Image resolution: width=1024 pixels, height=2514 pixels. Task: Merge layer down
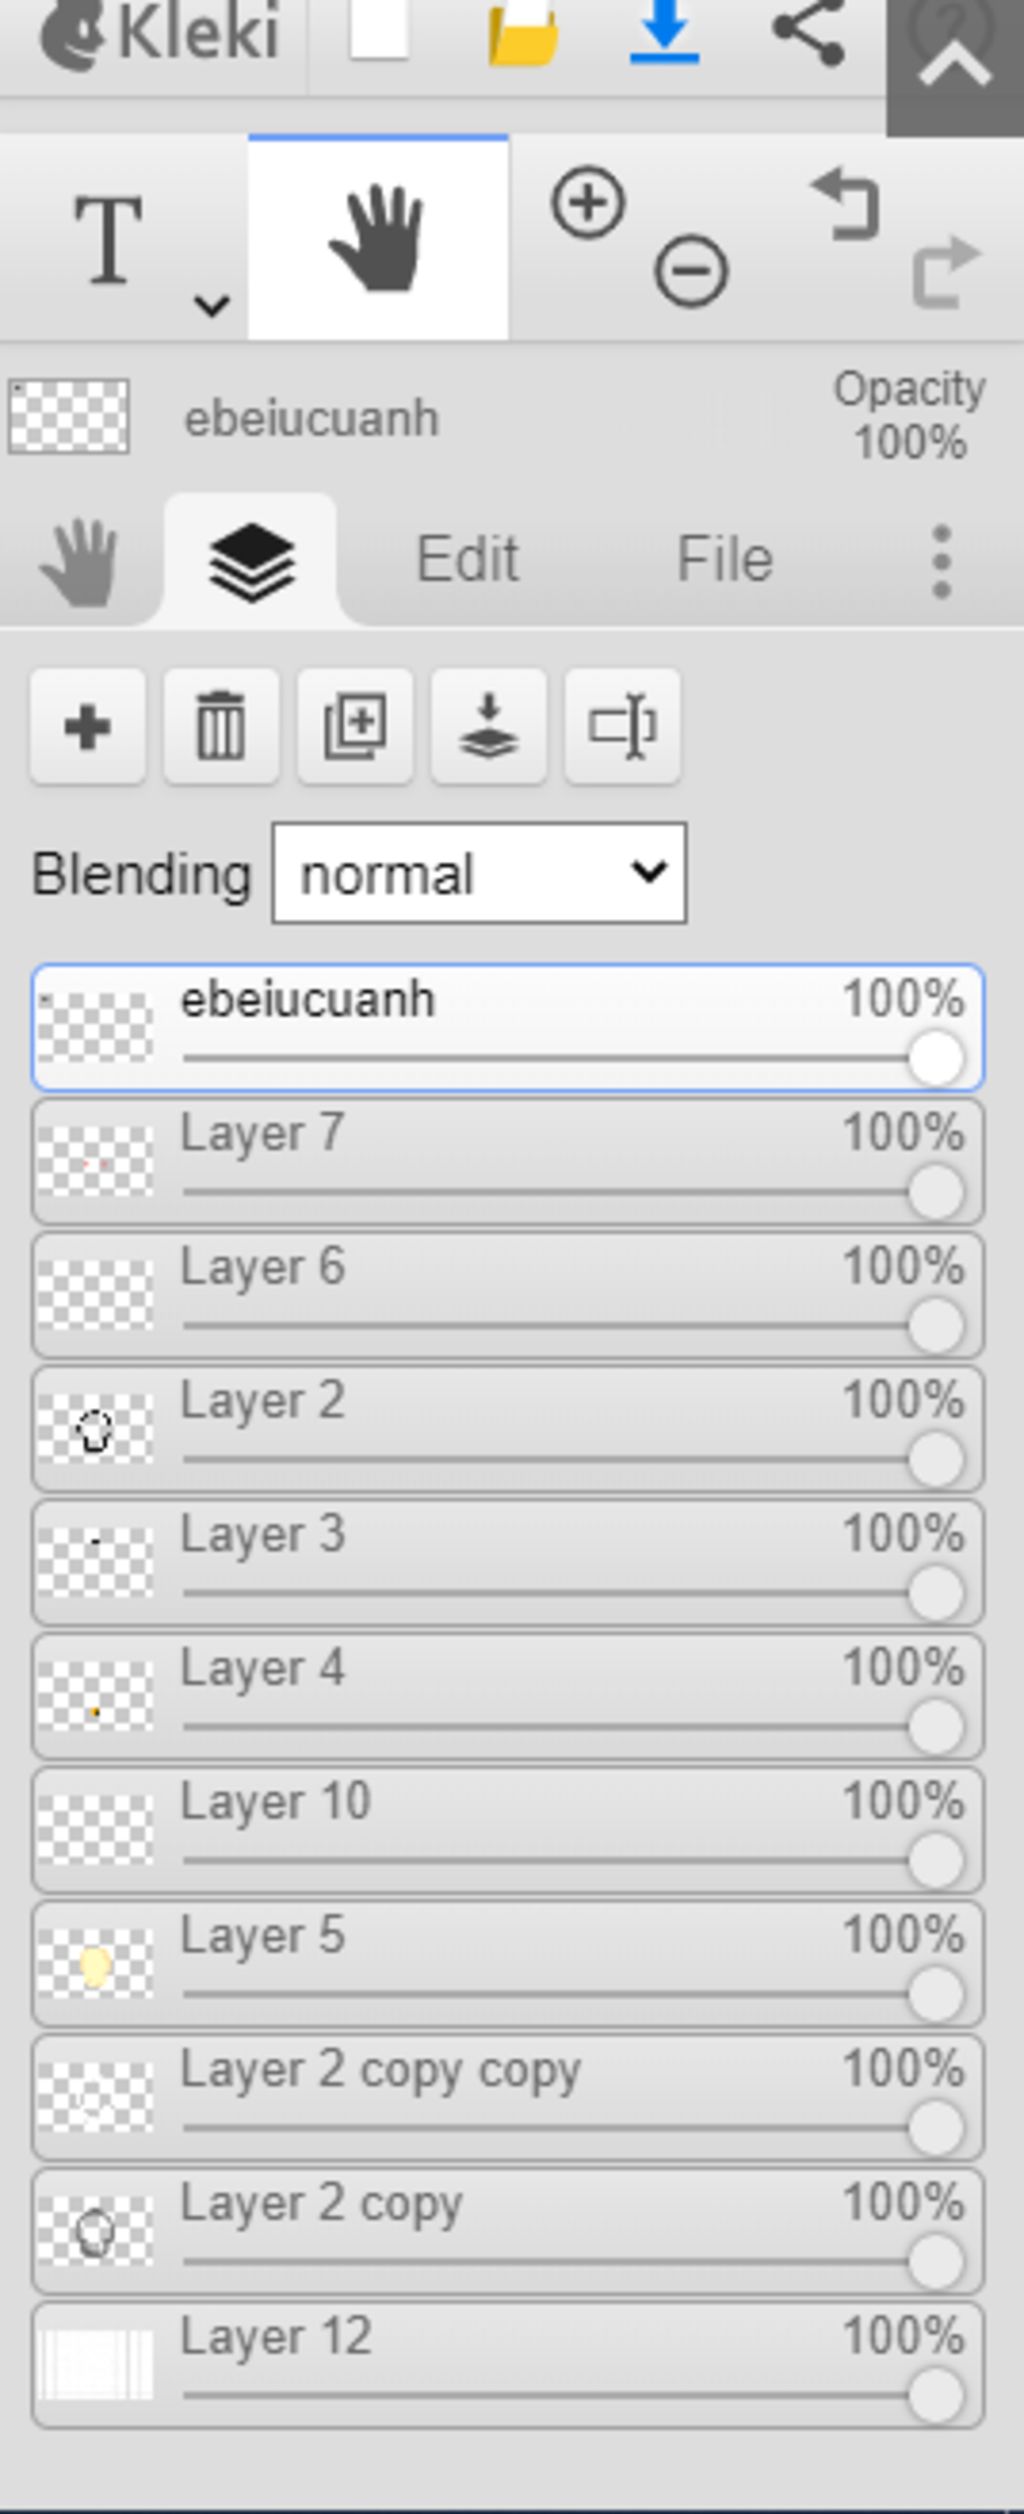click(x=489, y=726)
